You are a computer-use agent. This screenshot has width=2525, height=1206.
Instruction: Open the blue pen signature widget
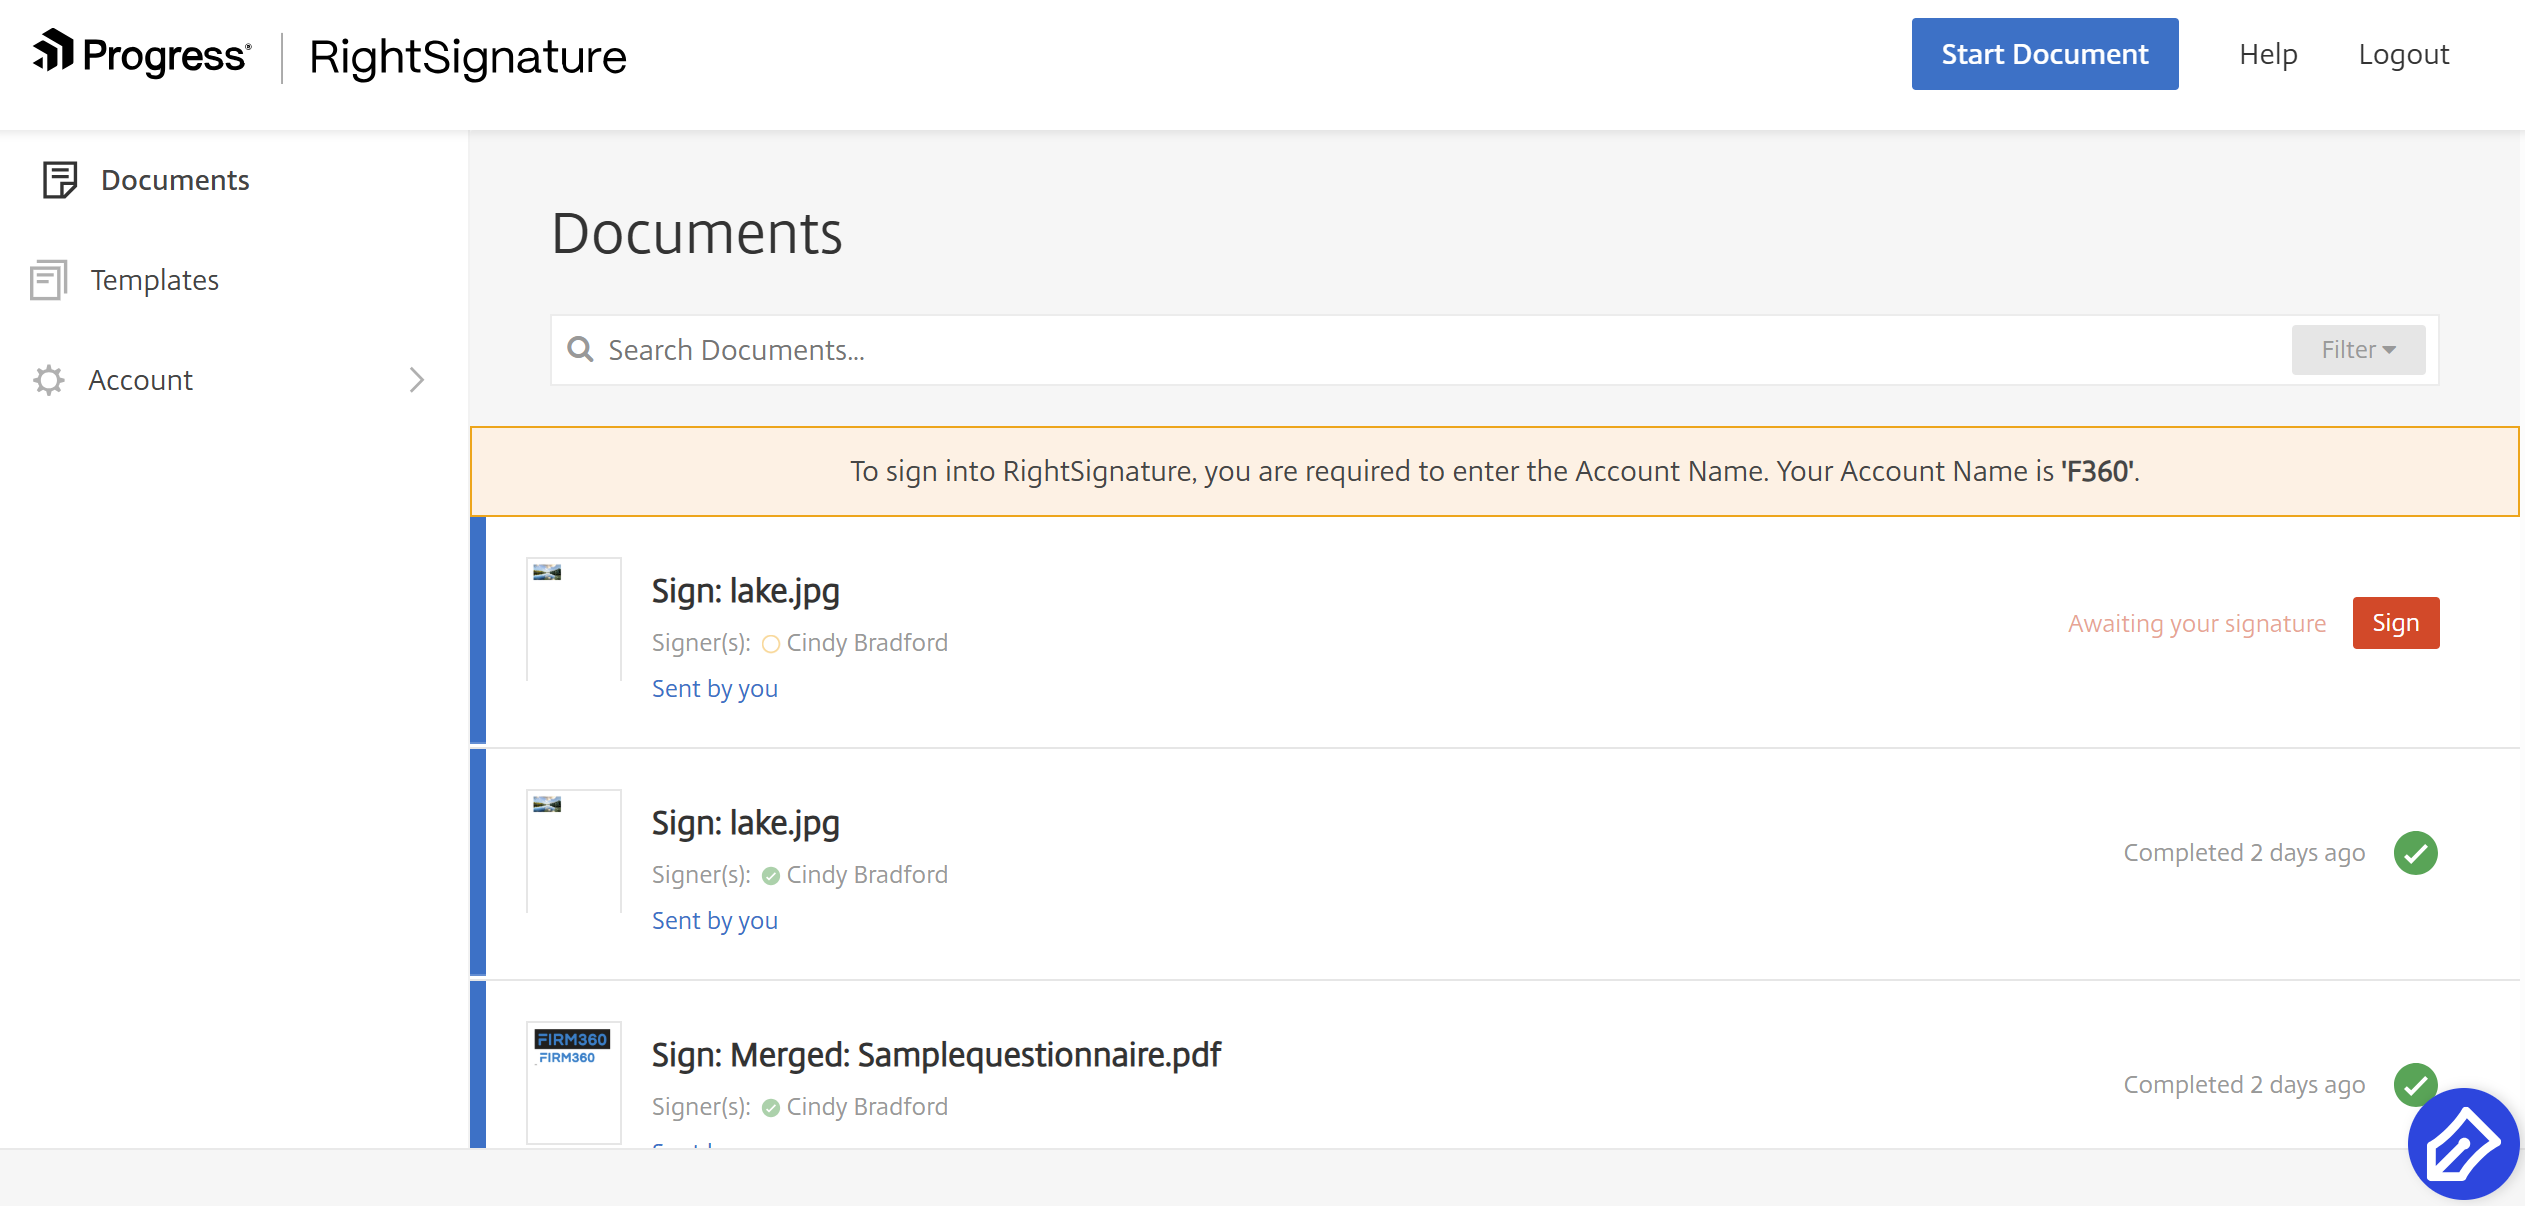(x=2462, y=1144)
